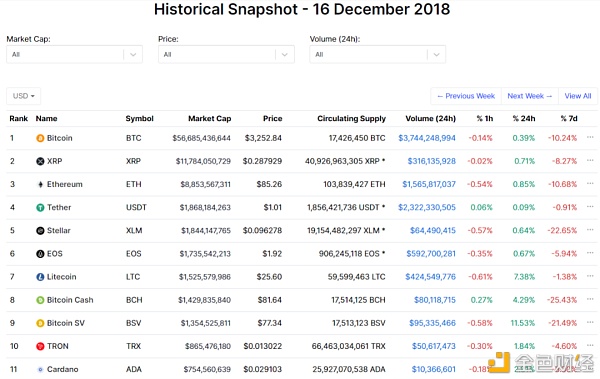
Task: Go to the Previous Week snapshot
Action: pyautogui.click(x=466, y=96)
